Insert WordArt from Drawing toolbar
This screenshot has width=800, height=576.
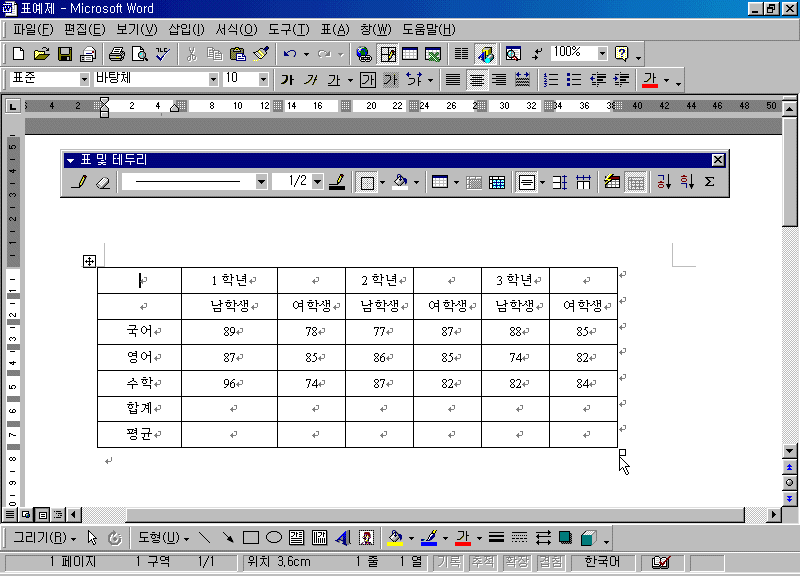(x=344, y=537)
